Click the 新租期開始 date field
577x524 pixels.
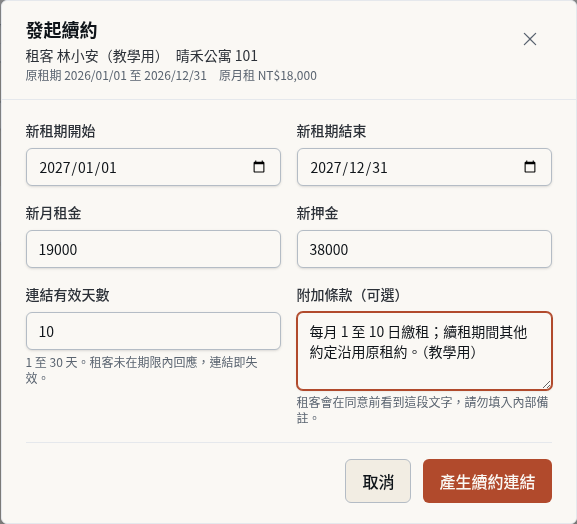[x=153, y=167]
